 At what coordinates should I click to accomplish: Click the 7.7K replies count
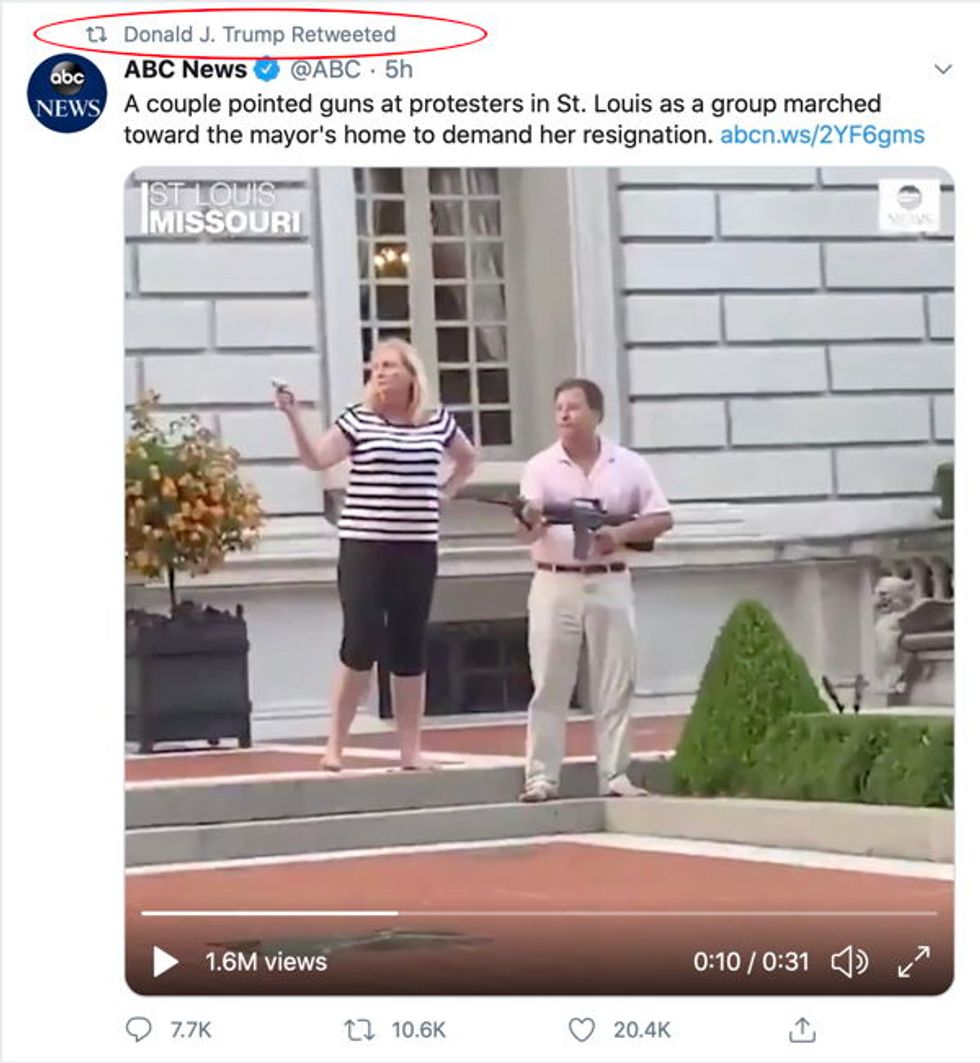coord(190,1030)
